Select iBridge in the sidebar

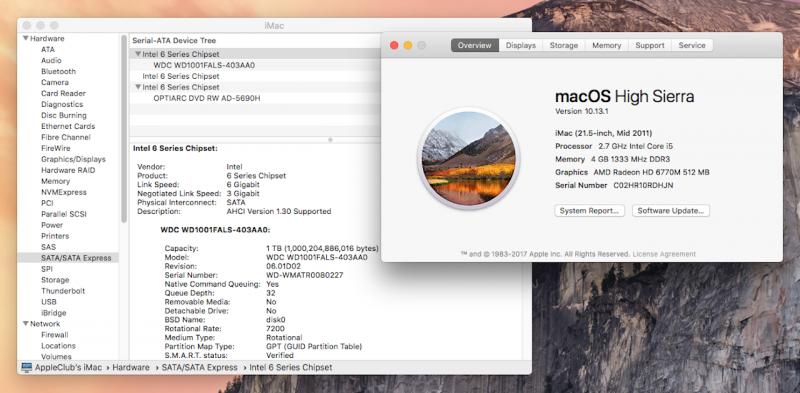(x=54, y=313)
